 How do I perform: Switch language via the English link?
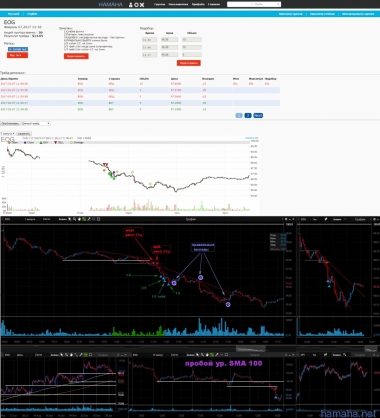tap(32, 14)
